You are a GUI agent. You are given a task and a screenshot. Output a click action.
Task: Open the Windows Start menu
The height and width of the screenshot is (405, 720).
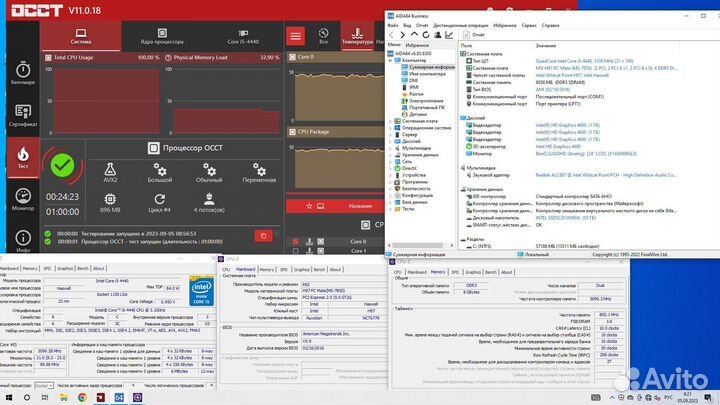coord(9,398)
